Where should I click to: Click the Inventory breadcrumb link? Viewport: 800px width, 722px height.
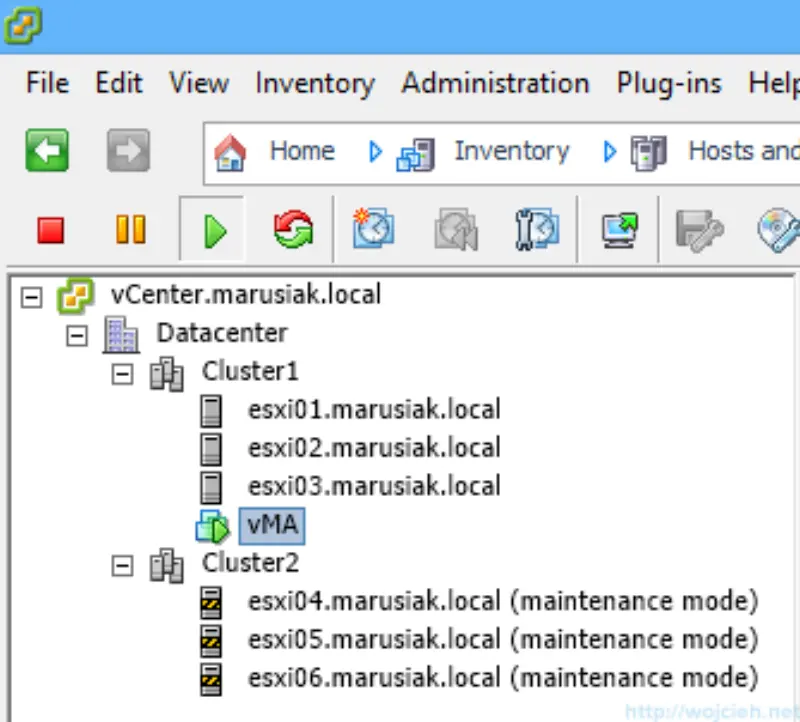513,151
